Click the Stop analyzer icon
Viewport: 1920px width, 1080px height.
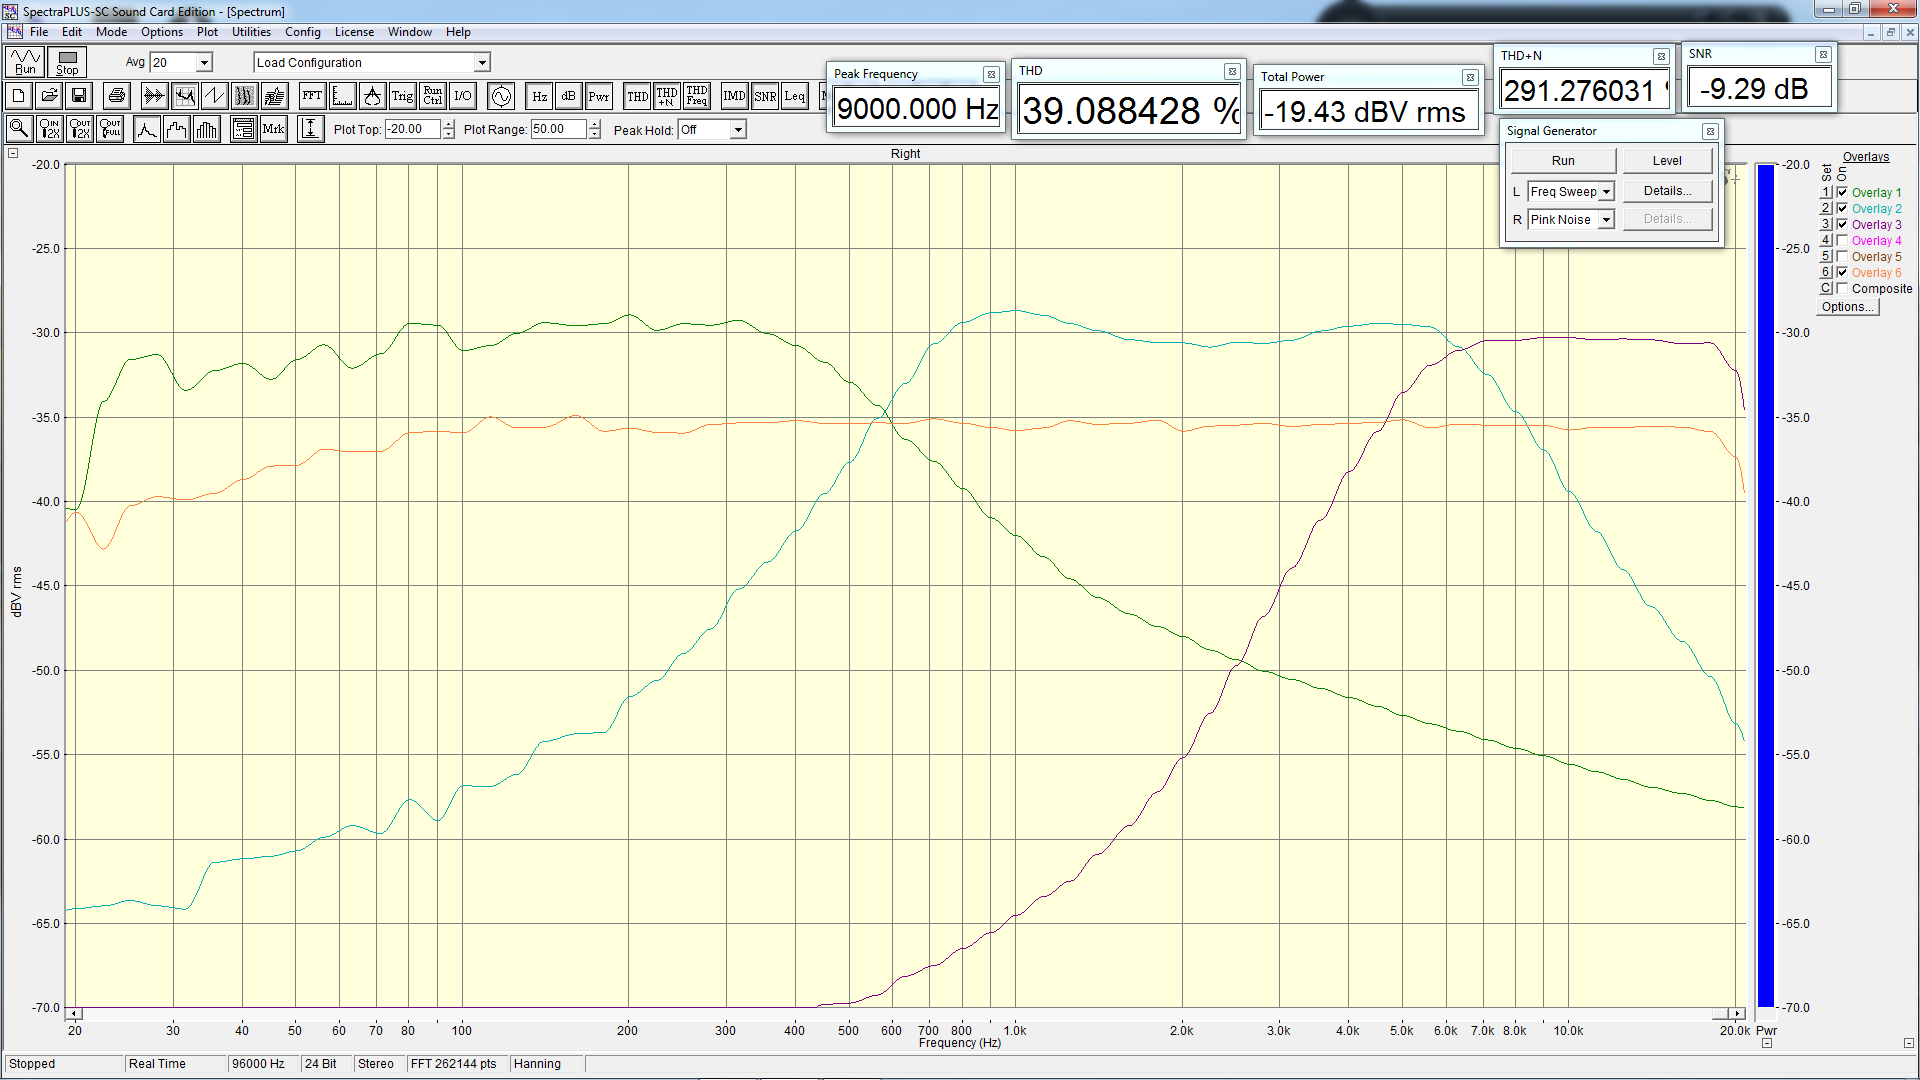(x=67, y=62)
